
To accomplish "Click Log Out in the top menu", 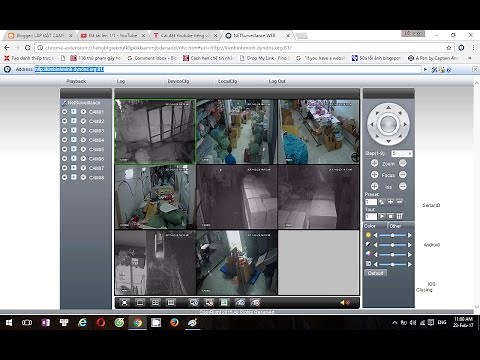I will [x=277, y=81].
